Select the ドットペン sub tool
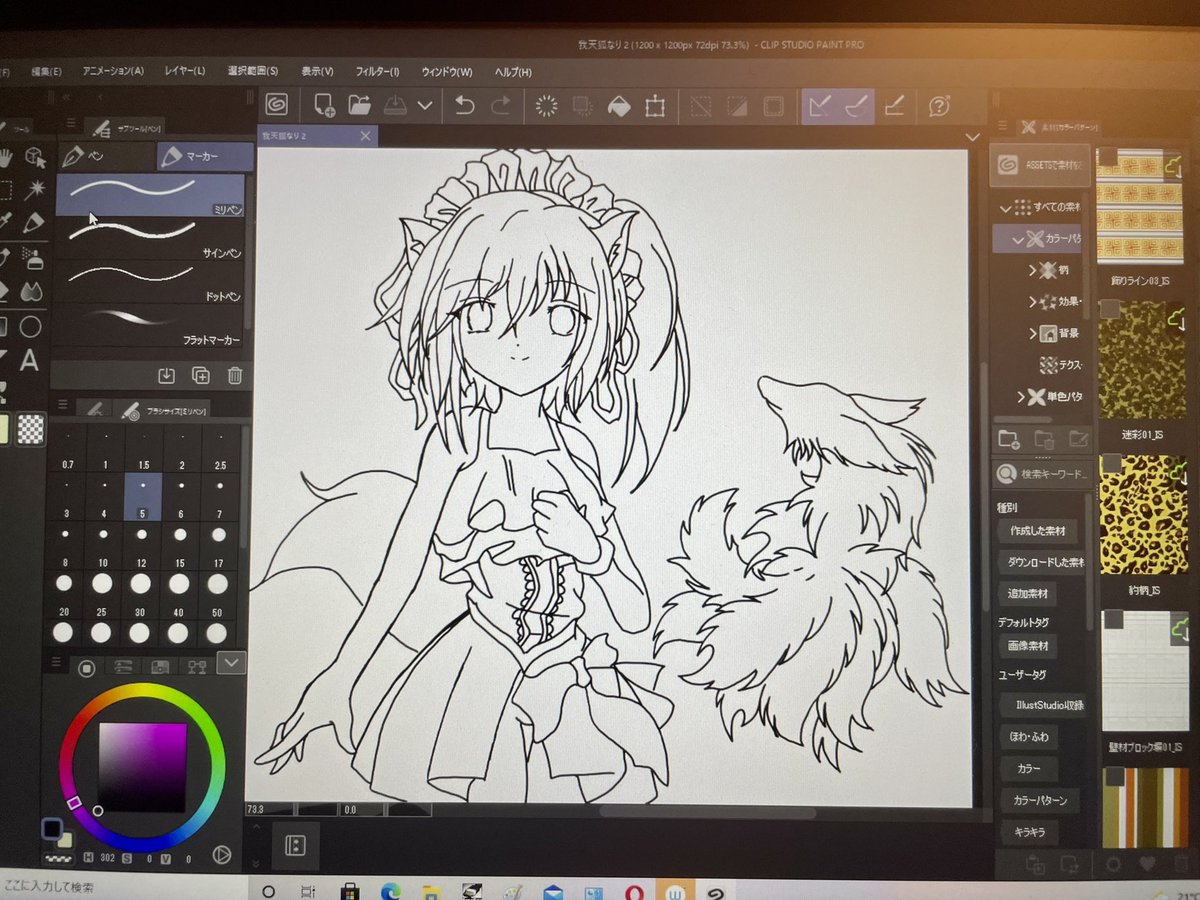The image size is (1200, 900). [x=150, y=282]
